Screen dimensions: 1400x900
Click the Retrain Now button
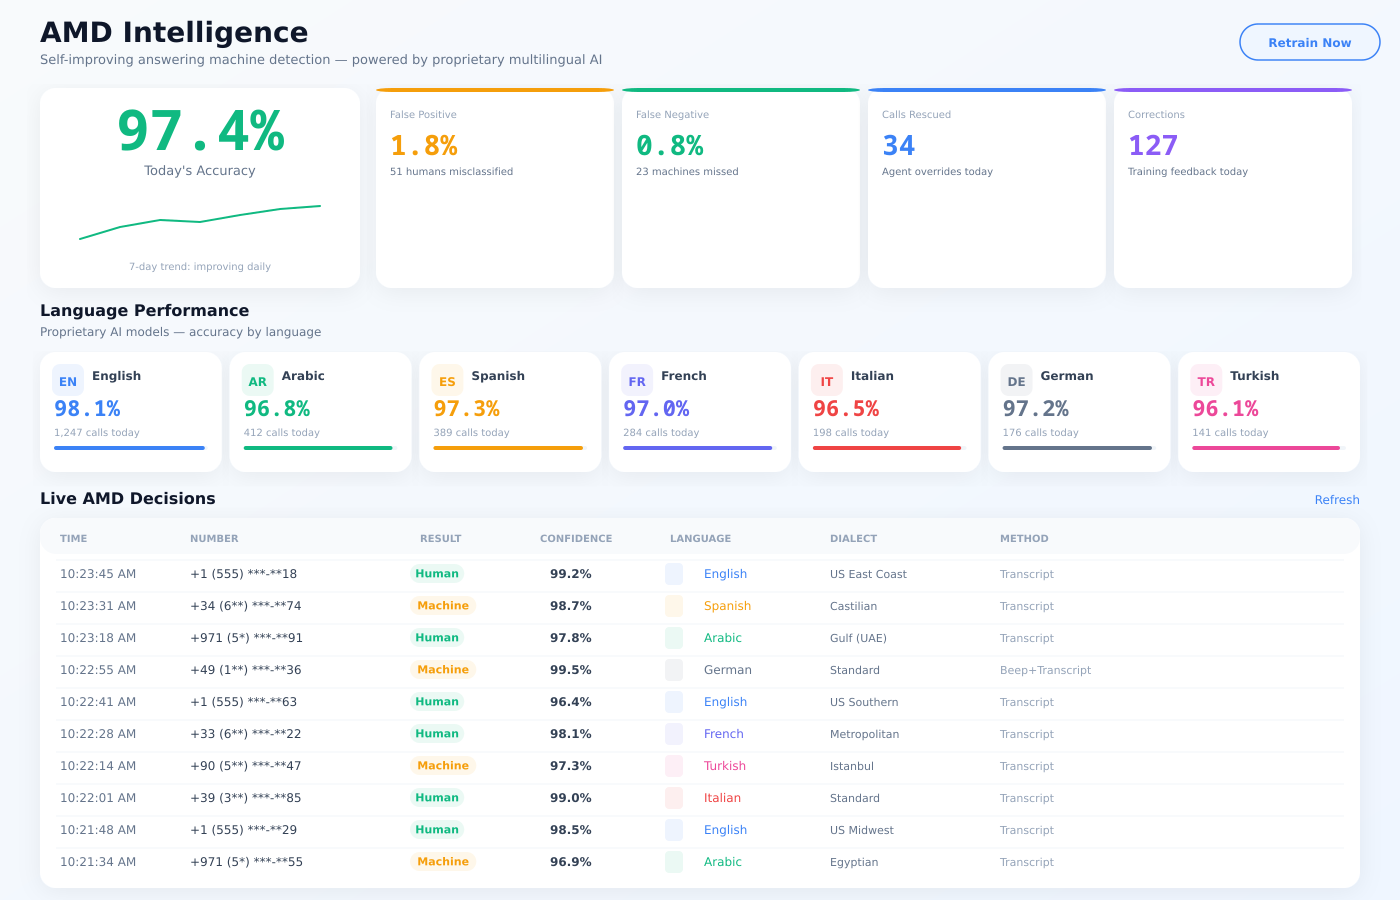point(1309,43)
